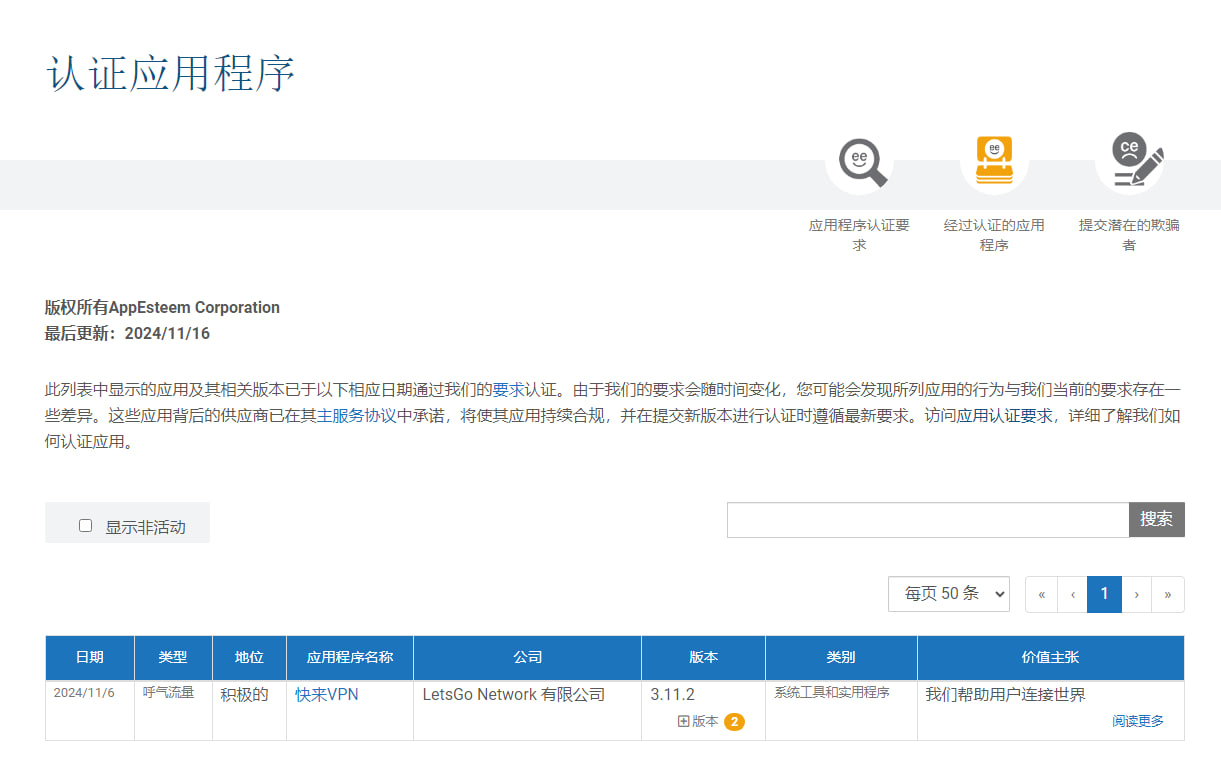Go to the last page with » button
Screen dimensions: 1221x767
(1168, 594)
